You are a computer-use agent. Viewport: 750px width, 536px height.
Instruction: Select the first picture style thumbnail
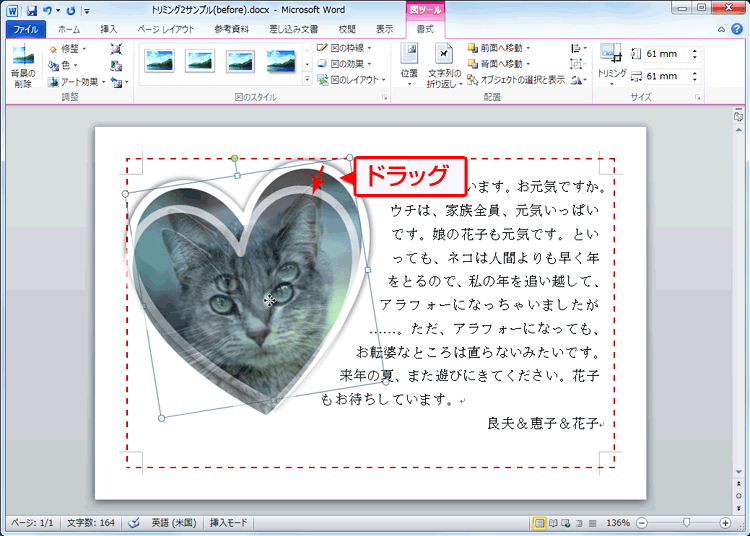(x=160, y=61)
